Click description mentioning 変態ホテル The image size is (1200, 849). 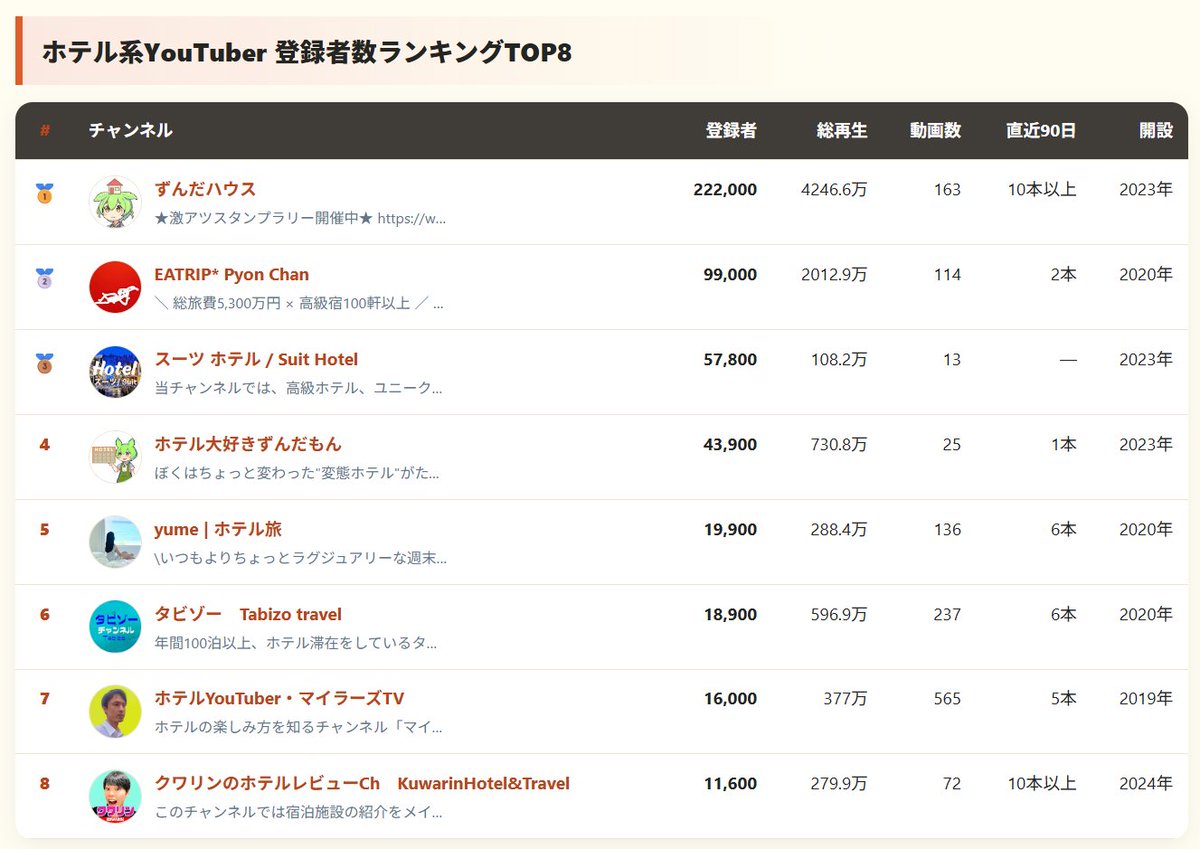click(297, 473)
